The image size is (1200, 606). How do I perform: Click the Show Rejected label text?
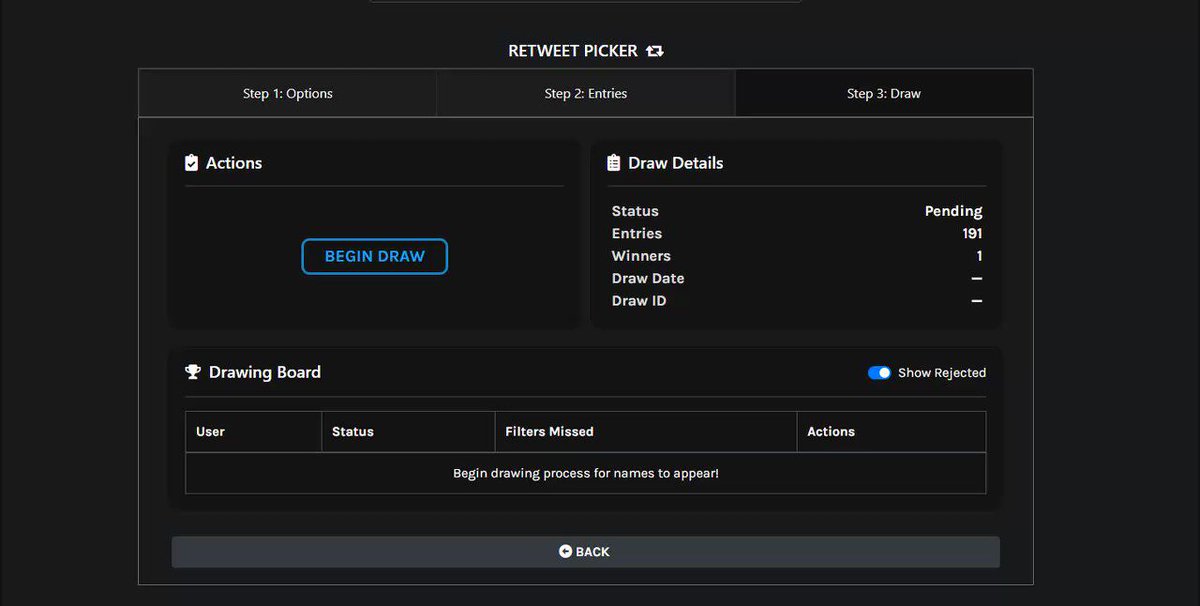point(942,373)
